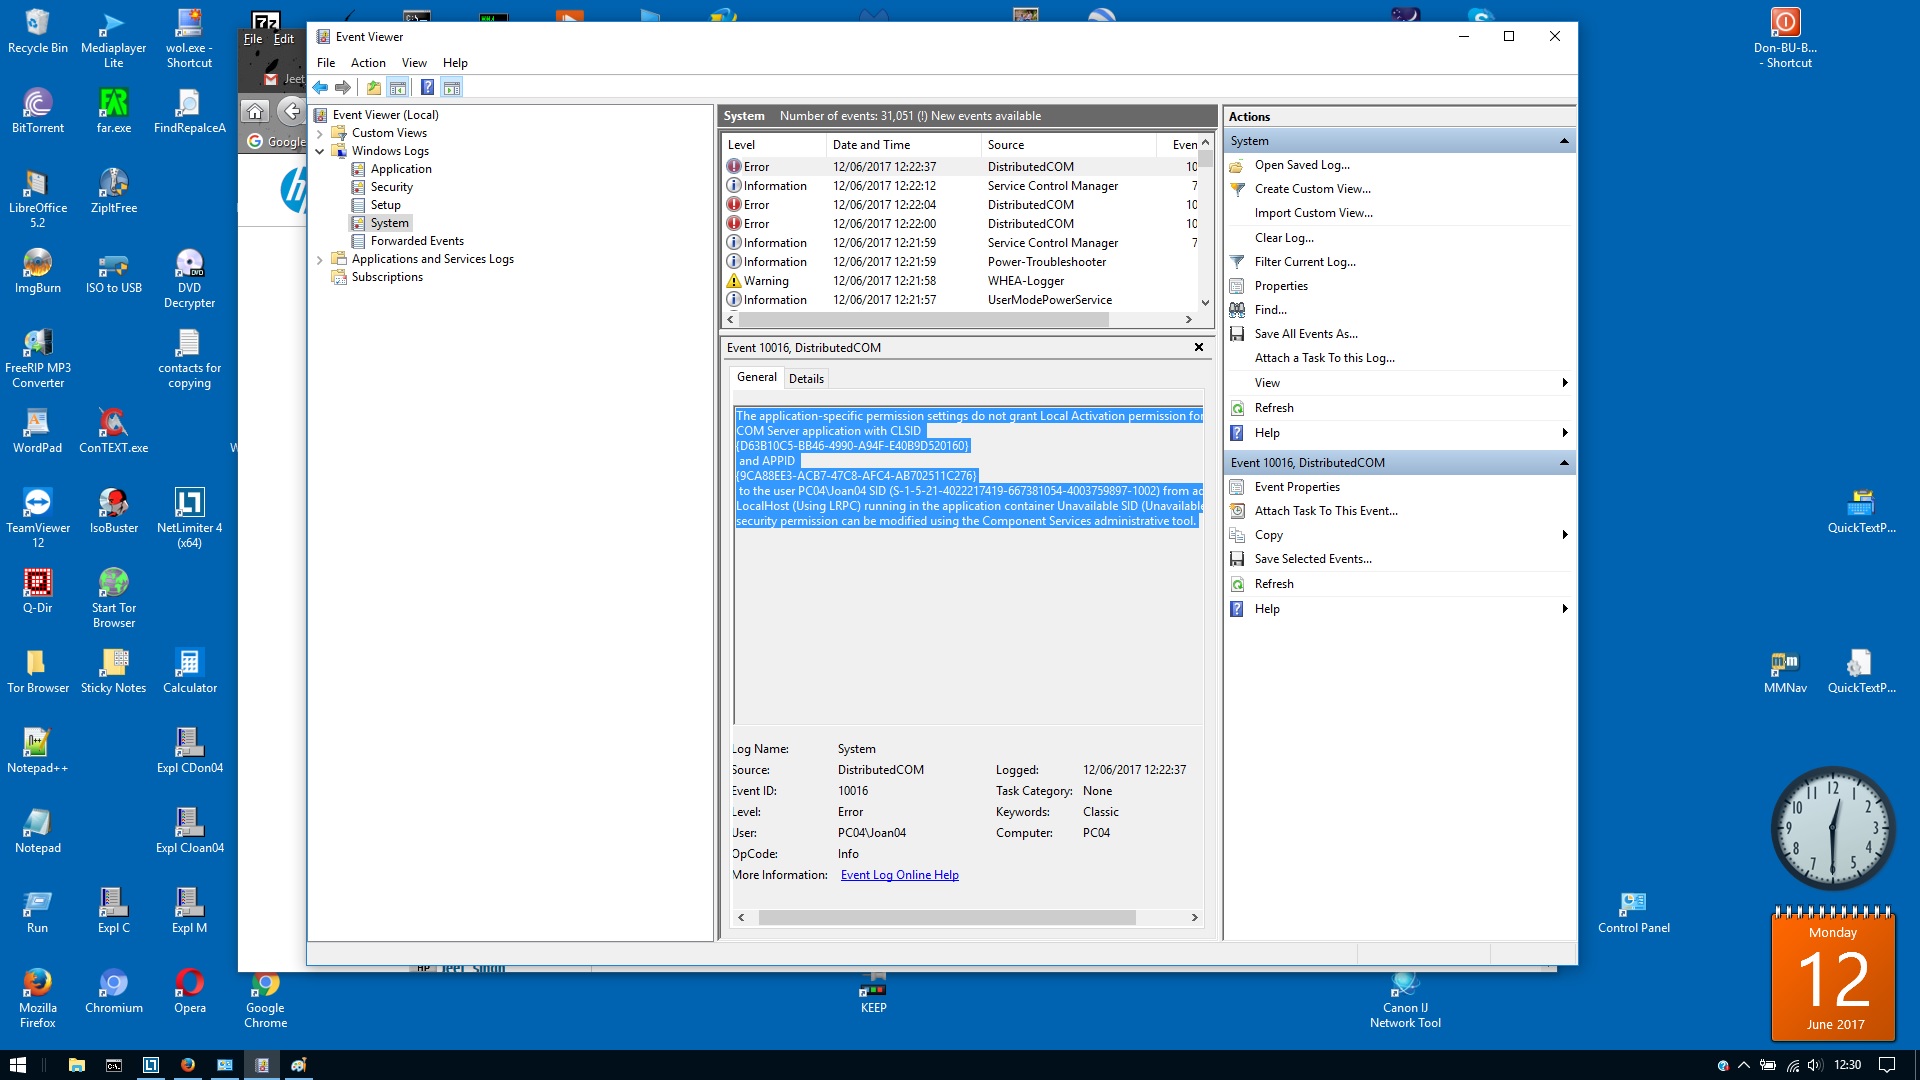Expand Applications and Services Logs node
This screenshot has width=1920, height=1080.
[320, 259]
